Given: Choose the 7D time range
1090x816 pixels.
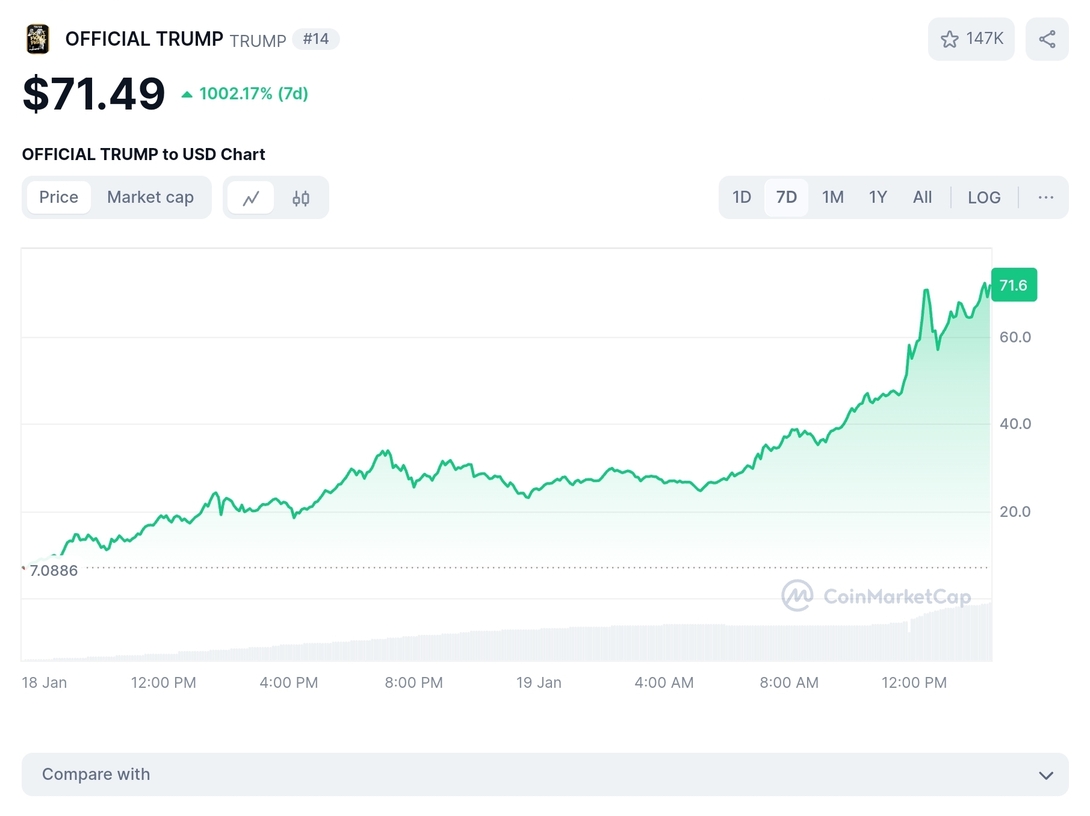Looking at the screenshot, I should (x=786, y=197).
